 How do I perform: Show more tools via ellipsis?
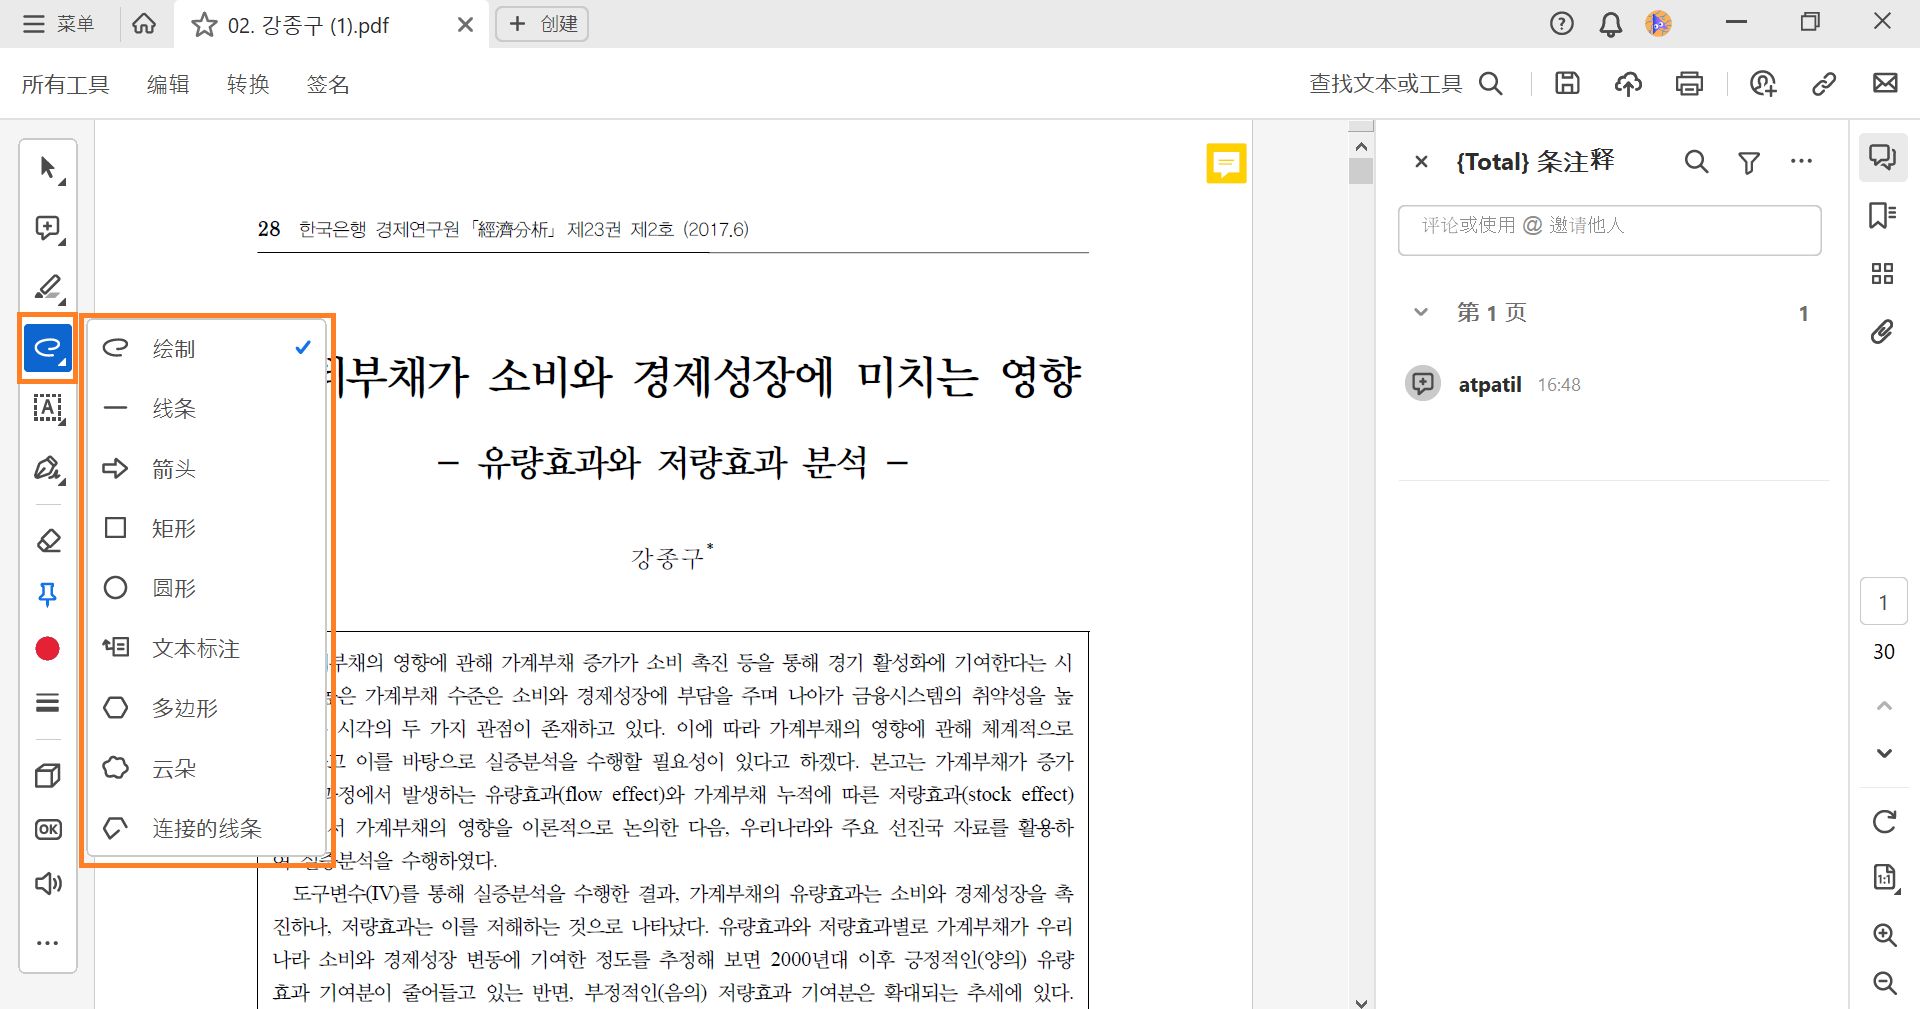point(47,942)
